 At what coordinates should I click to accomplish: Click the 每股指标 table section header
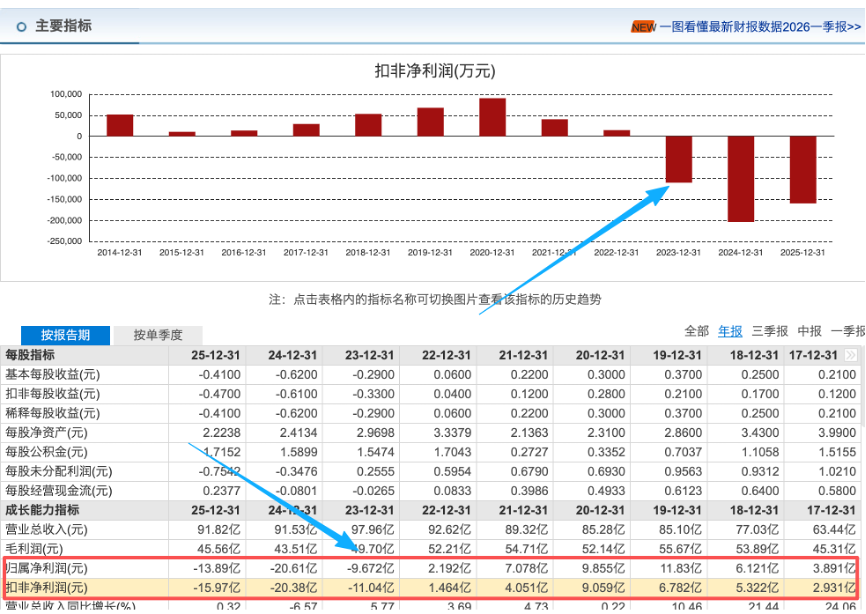pos(30,355)
